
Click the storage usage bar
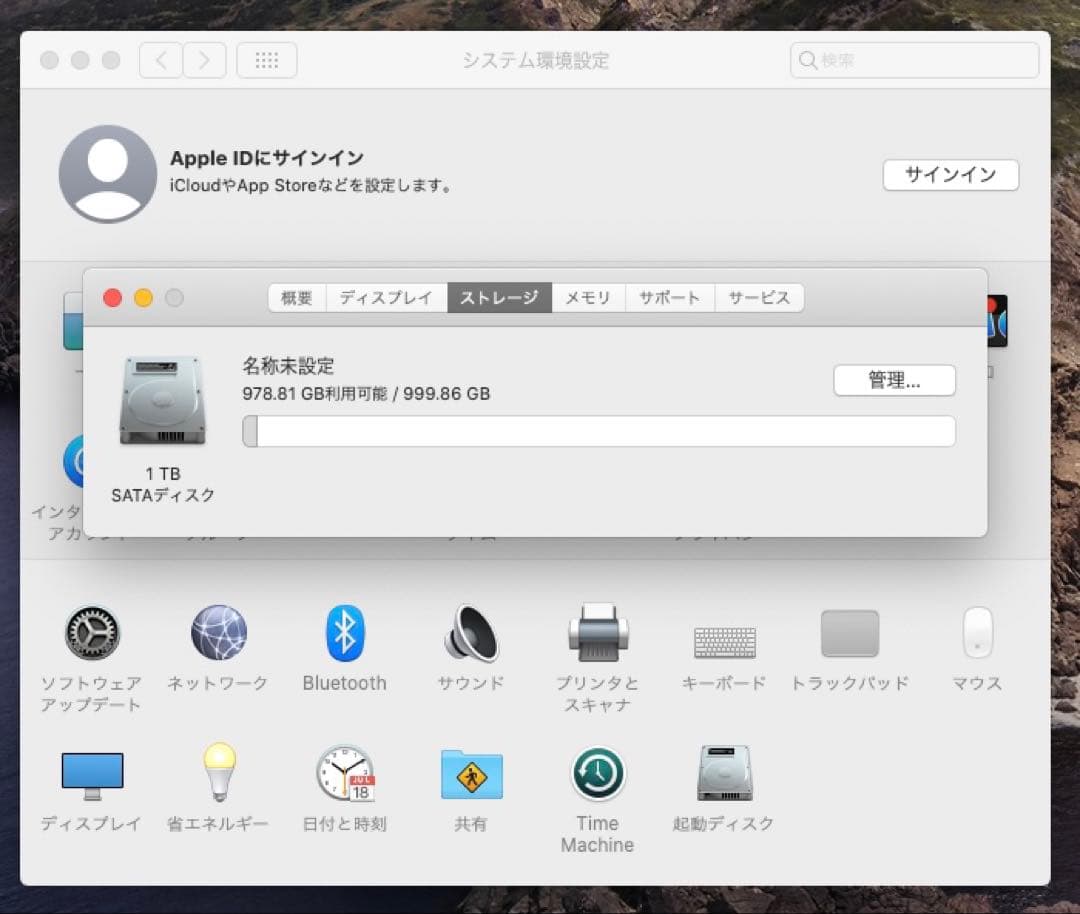pyautogui.click(x=597, y=431)
